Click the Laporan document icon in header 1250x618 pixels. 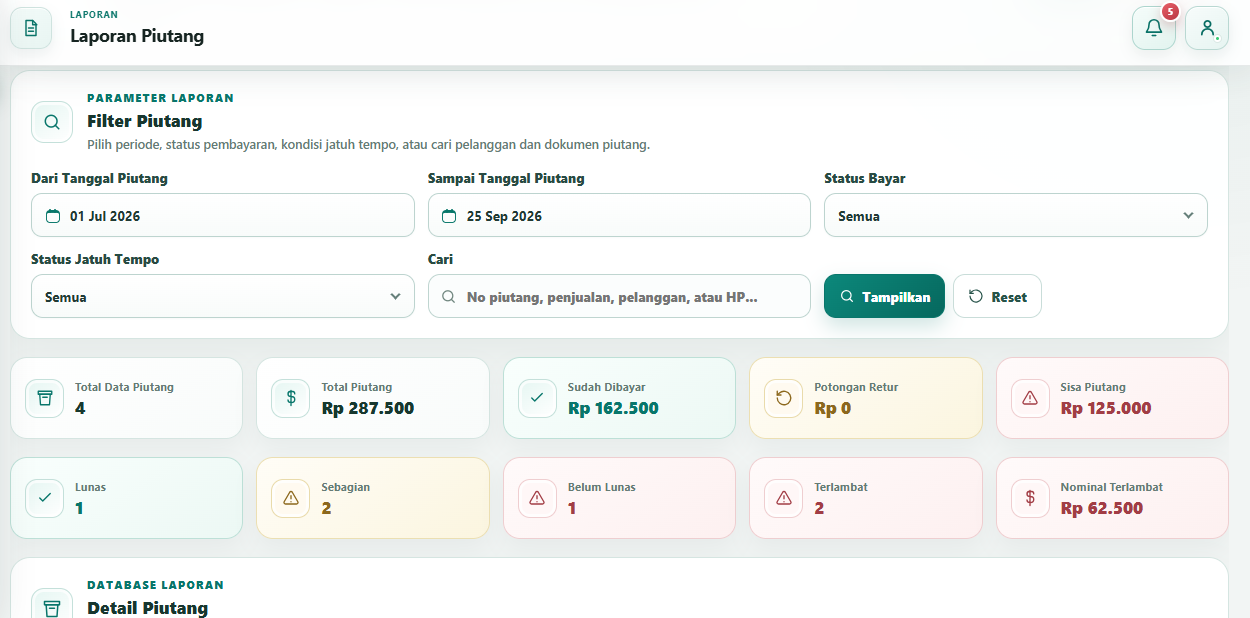[x=31, y=28]
